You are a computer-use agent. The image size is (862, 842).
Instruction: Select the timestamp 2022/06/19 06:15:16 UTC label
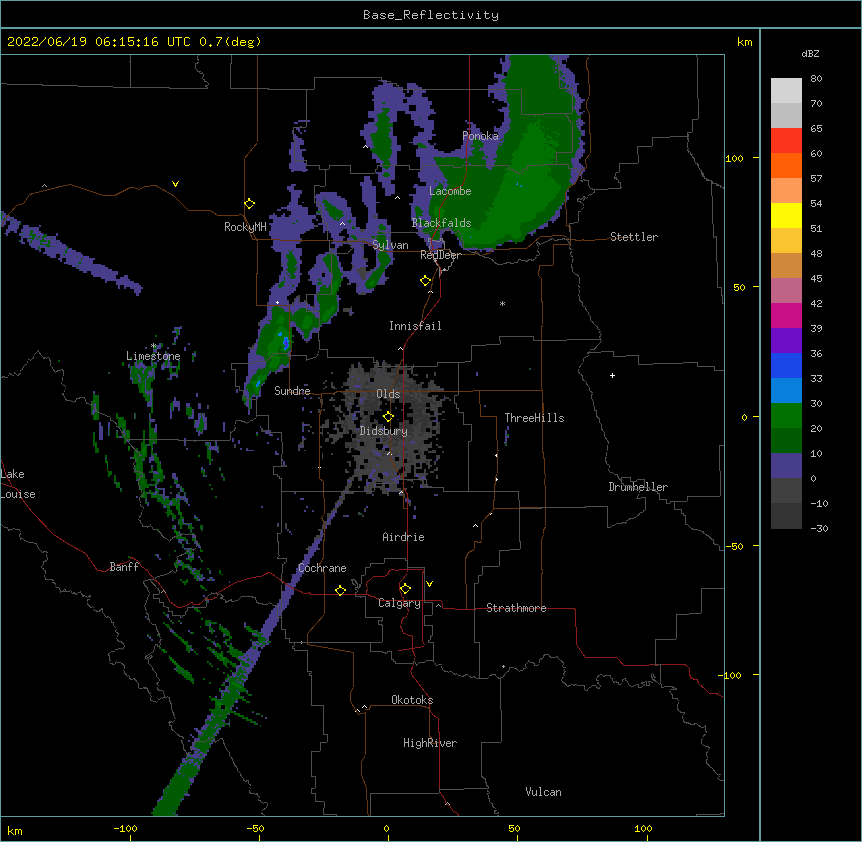coord(99,42)
